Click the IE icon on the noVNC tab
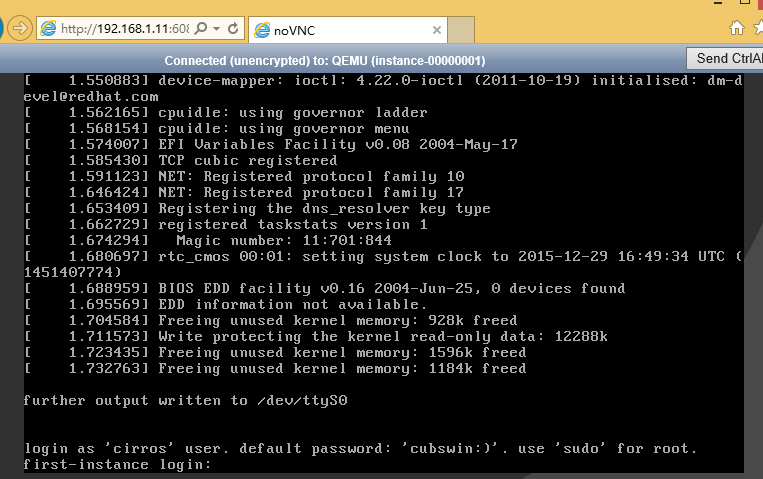The width and height of the screenshot is (763, 479). (x=262, y=30)
